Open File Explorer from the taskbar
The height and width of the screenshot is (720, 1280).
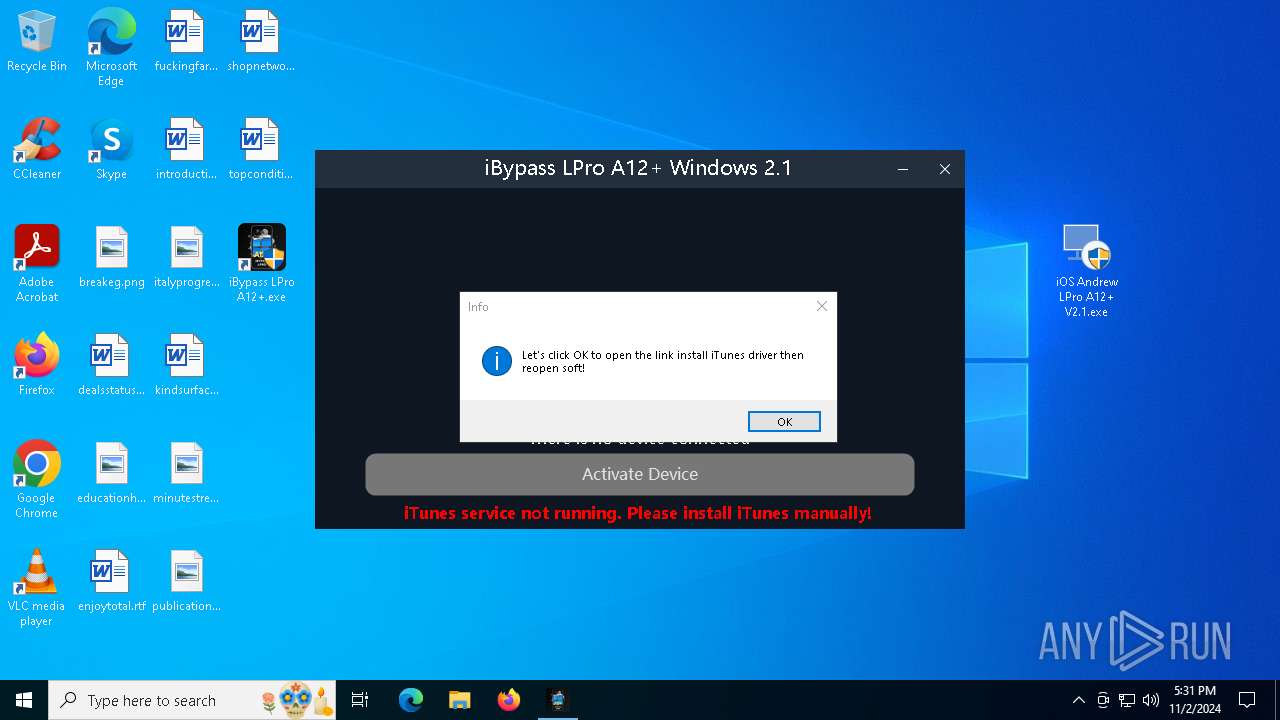459,700
